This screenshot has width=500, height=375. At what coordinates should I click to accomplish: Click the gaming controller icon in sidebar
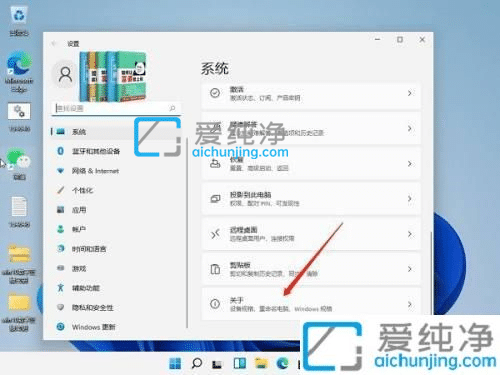pos(60,268)
